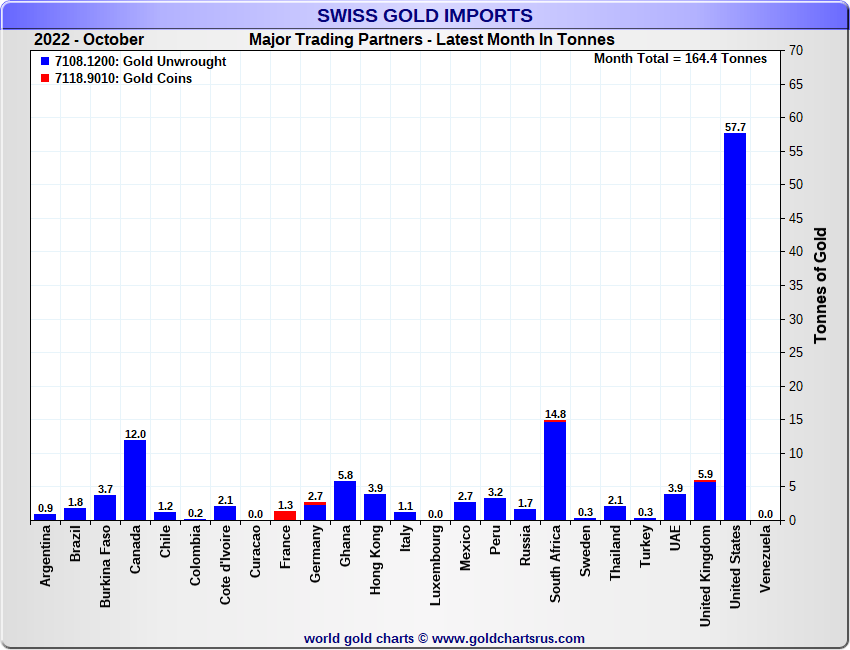
Task: Click the blue Gold Unwrought legend swatch
Action: (x=45, y=62)
